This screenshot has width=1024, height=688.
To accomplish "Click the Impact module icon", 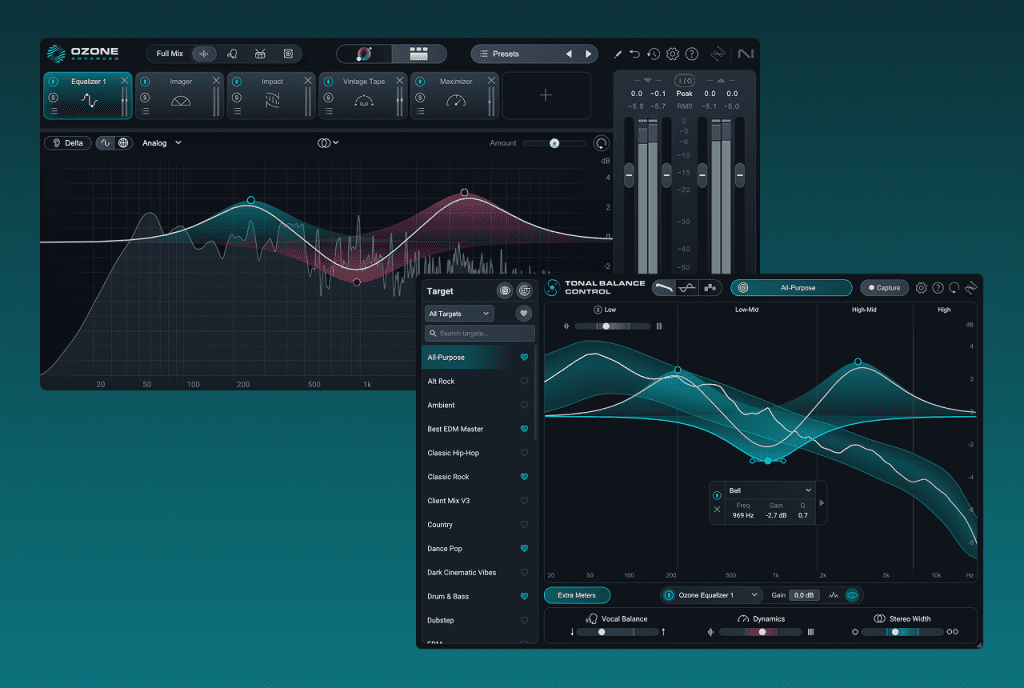I will click(272, 100).
